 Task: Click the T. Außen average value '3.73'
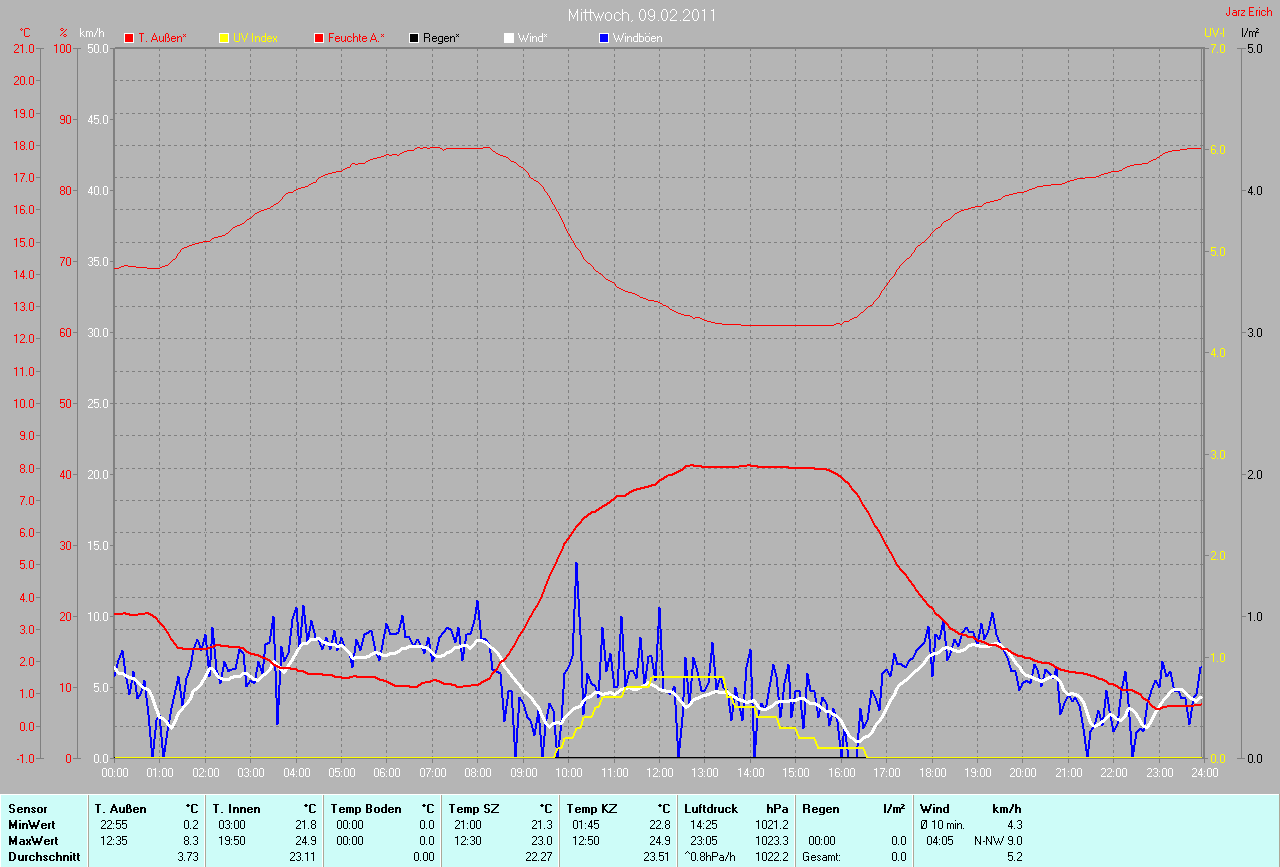(187, 857)
